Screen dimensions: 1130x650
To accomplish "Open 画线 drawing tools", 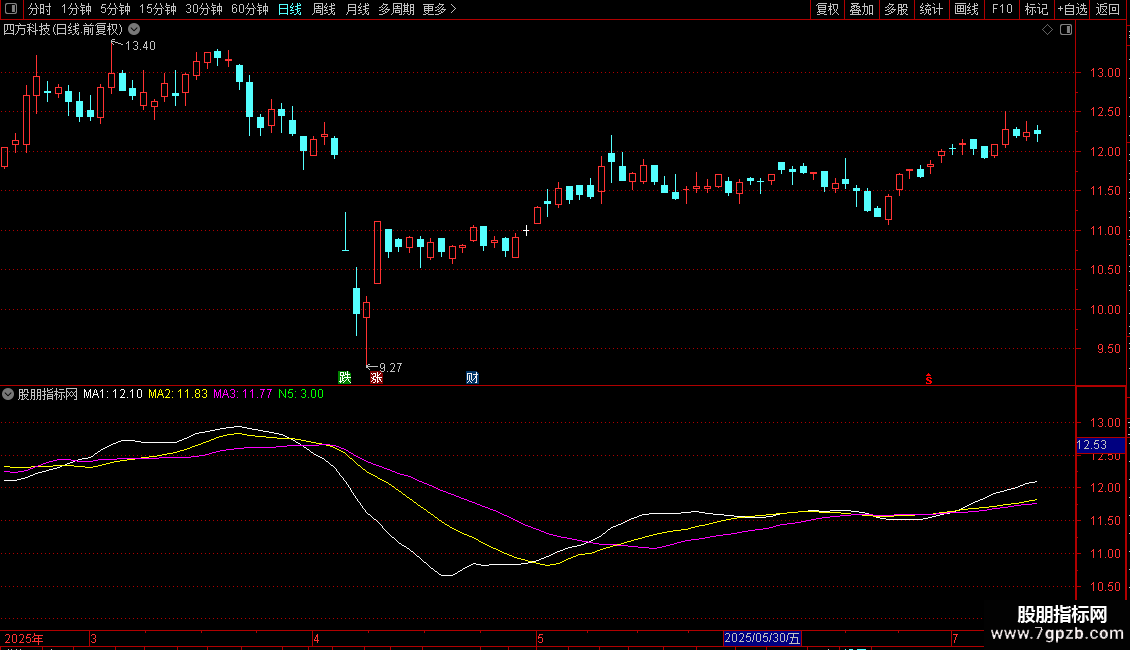I will (x=966, y=9).
